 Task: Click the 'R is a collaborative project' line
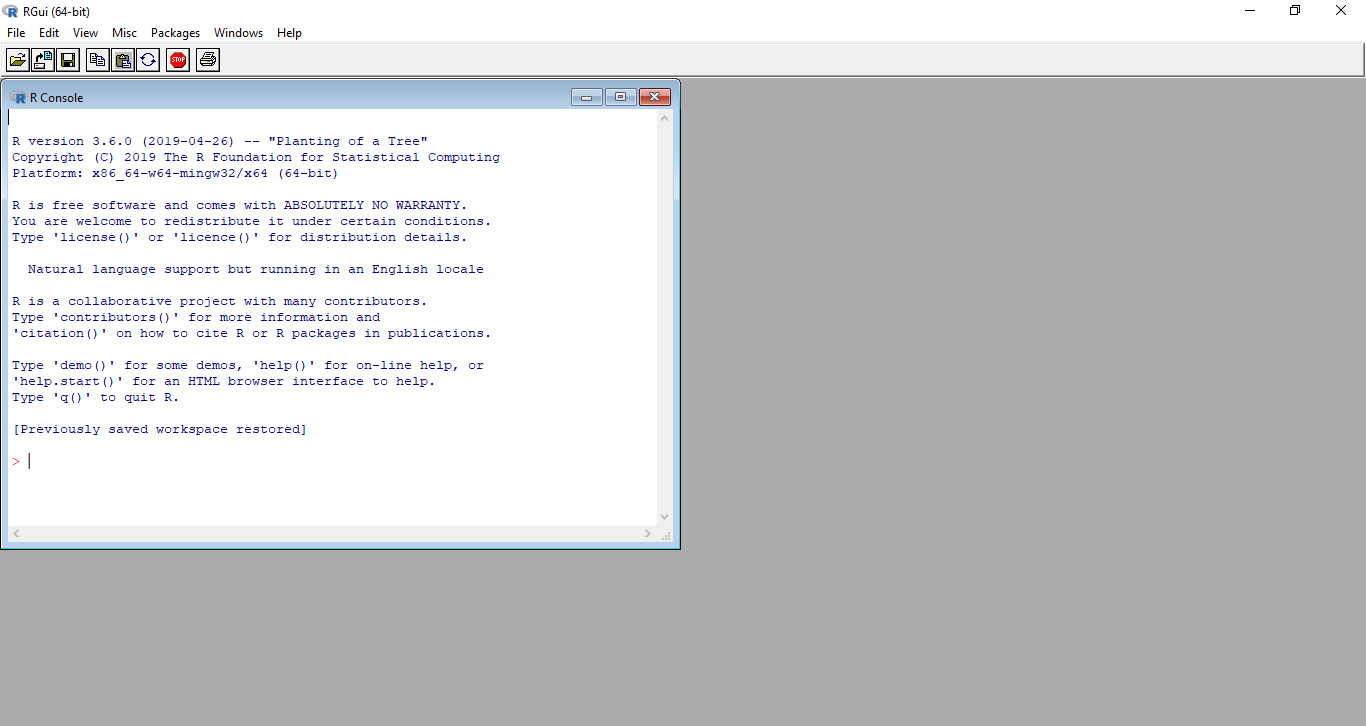tap(220, 301)
